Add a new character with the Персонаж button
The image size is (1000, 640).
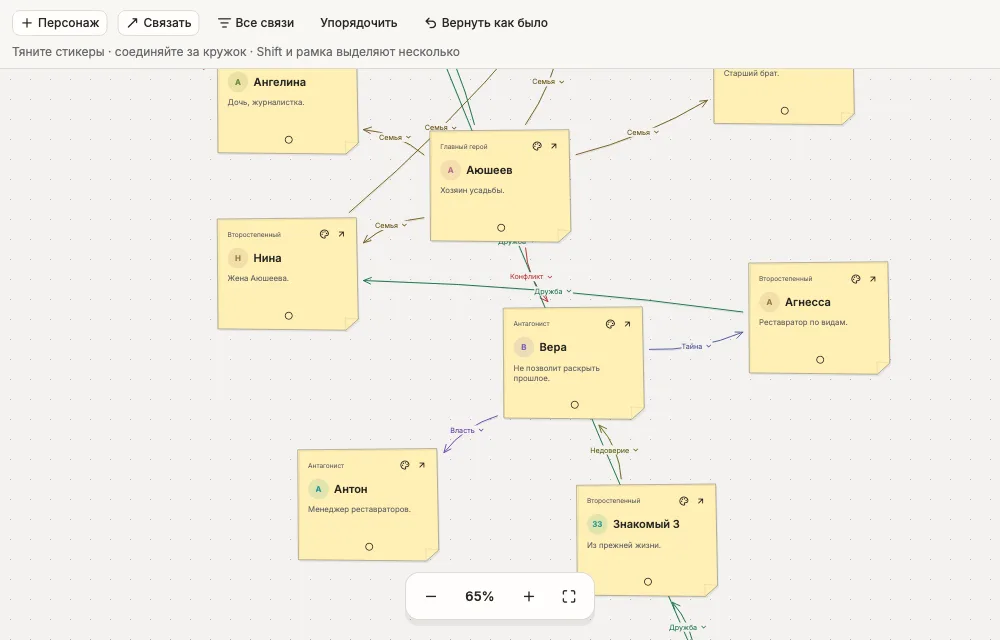pos(60,23)
